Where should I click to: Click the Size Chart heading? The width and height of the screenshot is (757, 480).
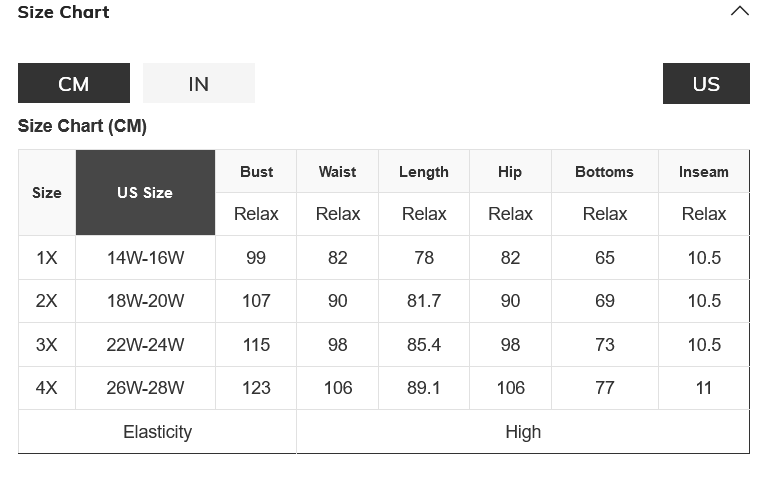[x=64, y=12]
